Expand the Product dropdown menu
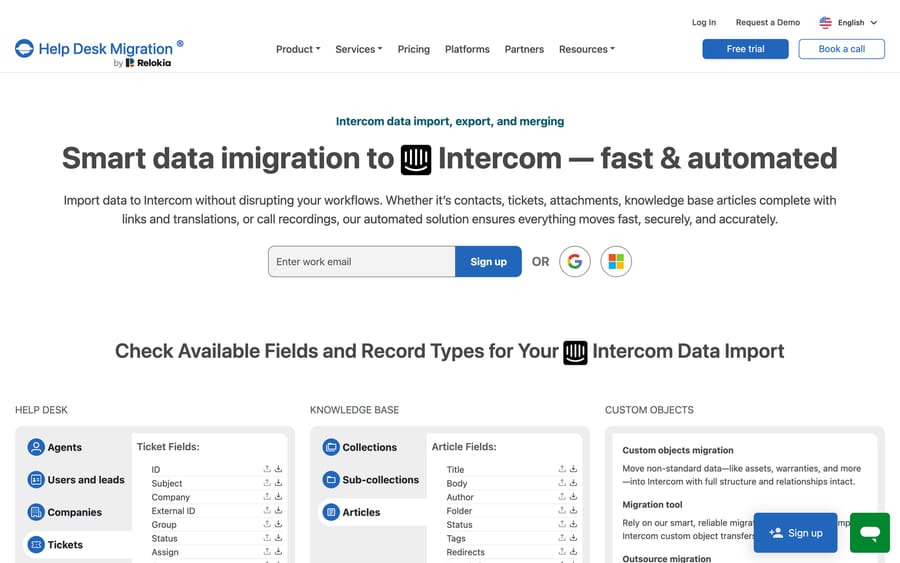 point(298,49)
